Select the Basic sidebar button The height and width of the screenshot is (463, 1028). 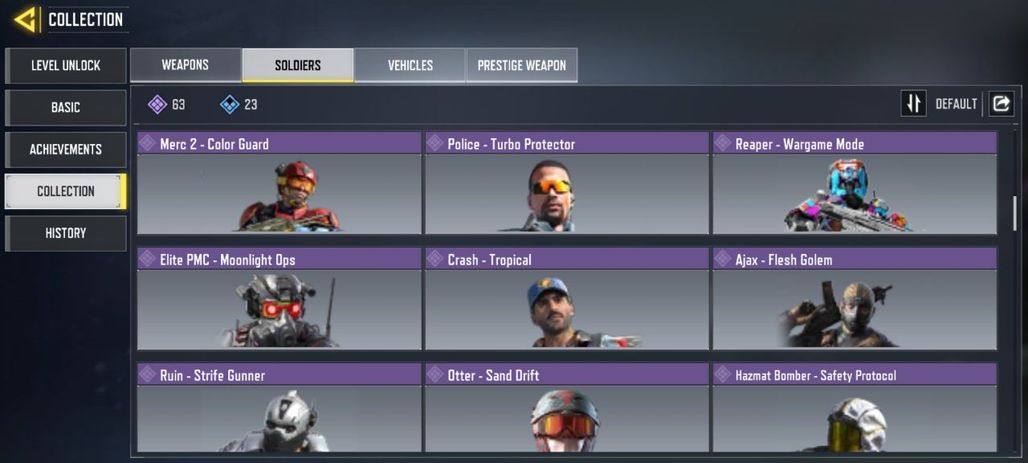pos(66,108)
